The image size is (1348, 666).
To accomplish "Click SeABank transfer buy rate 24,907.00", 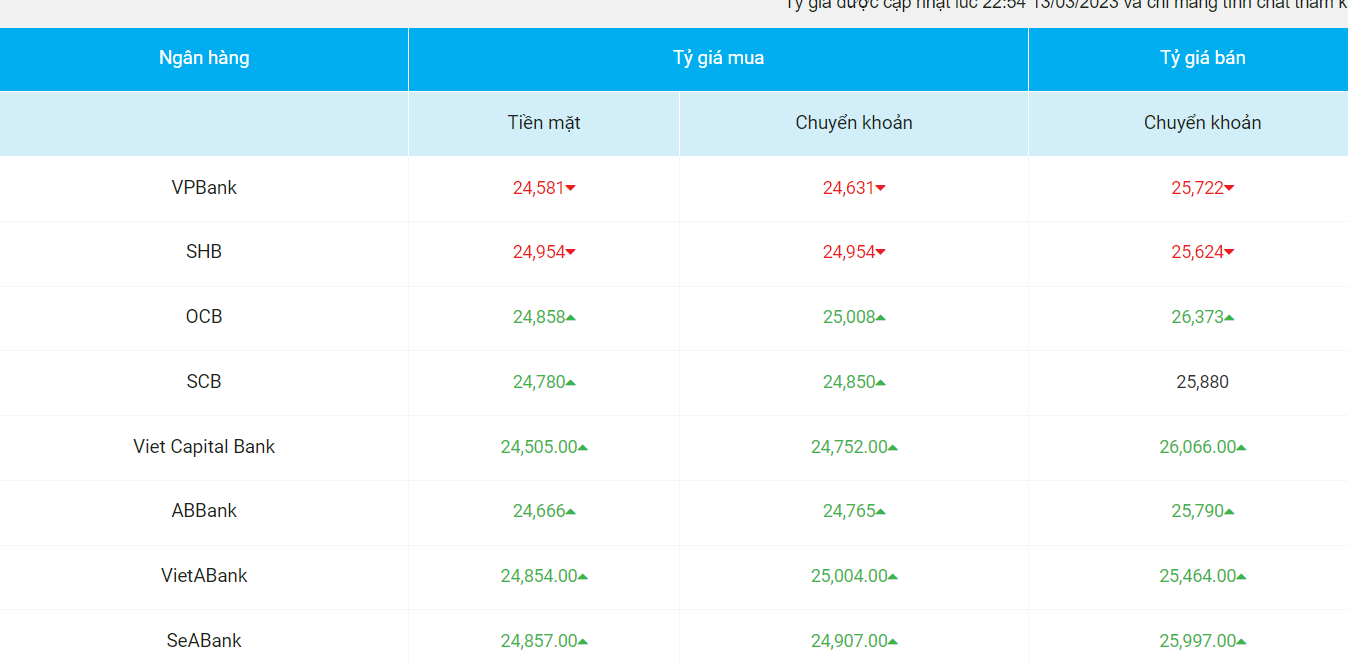I will pos(849,641).
